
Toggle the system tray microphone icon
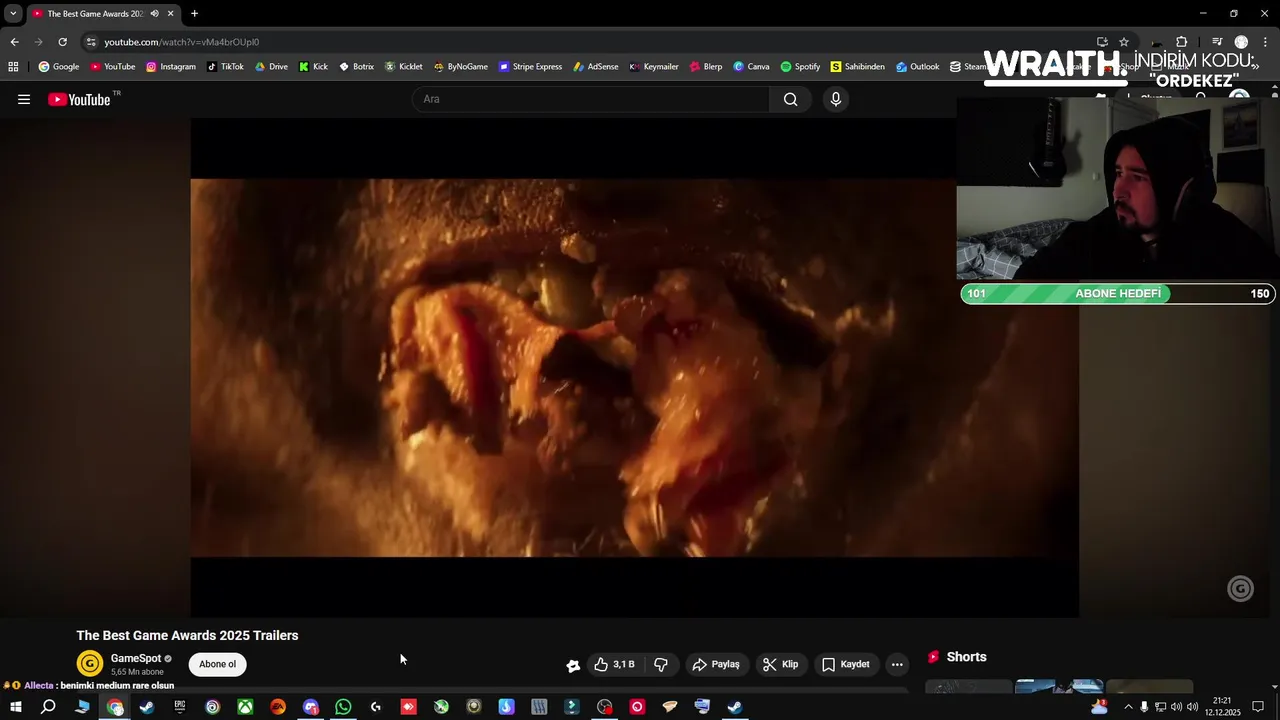coord(1144,707)
